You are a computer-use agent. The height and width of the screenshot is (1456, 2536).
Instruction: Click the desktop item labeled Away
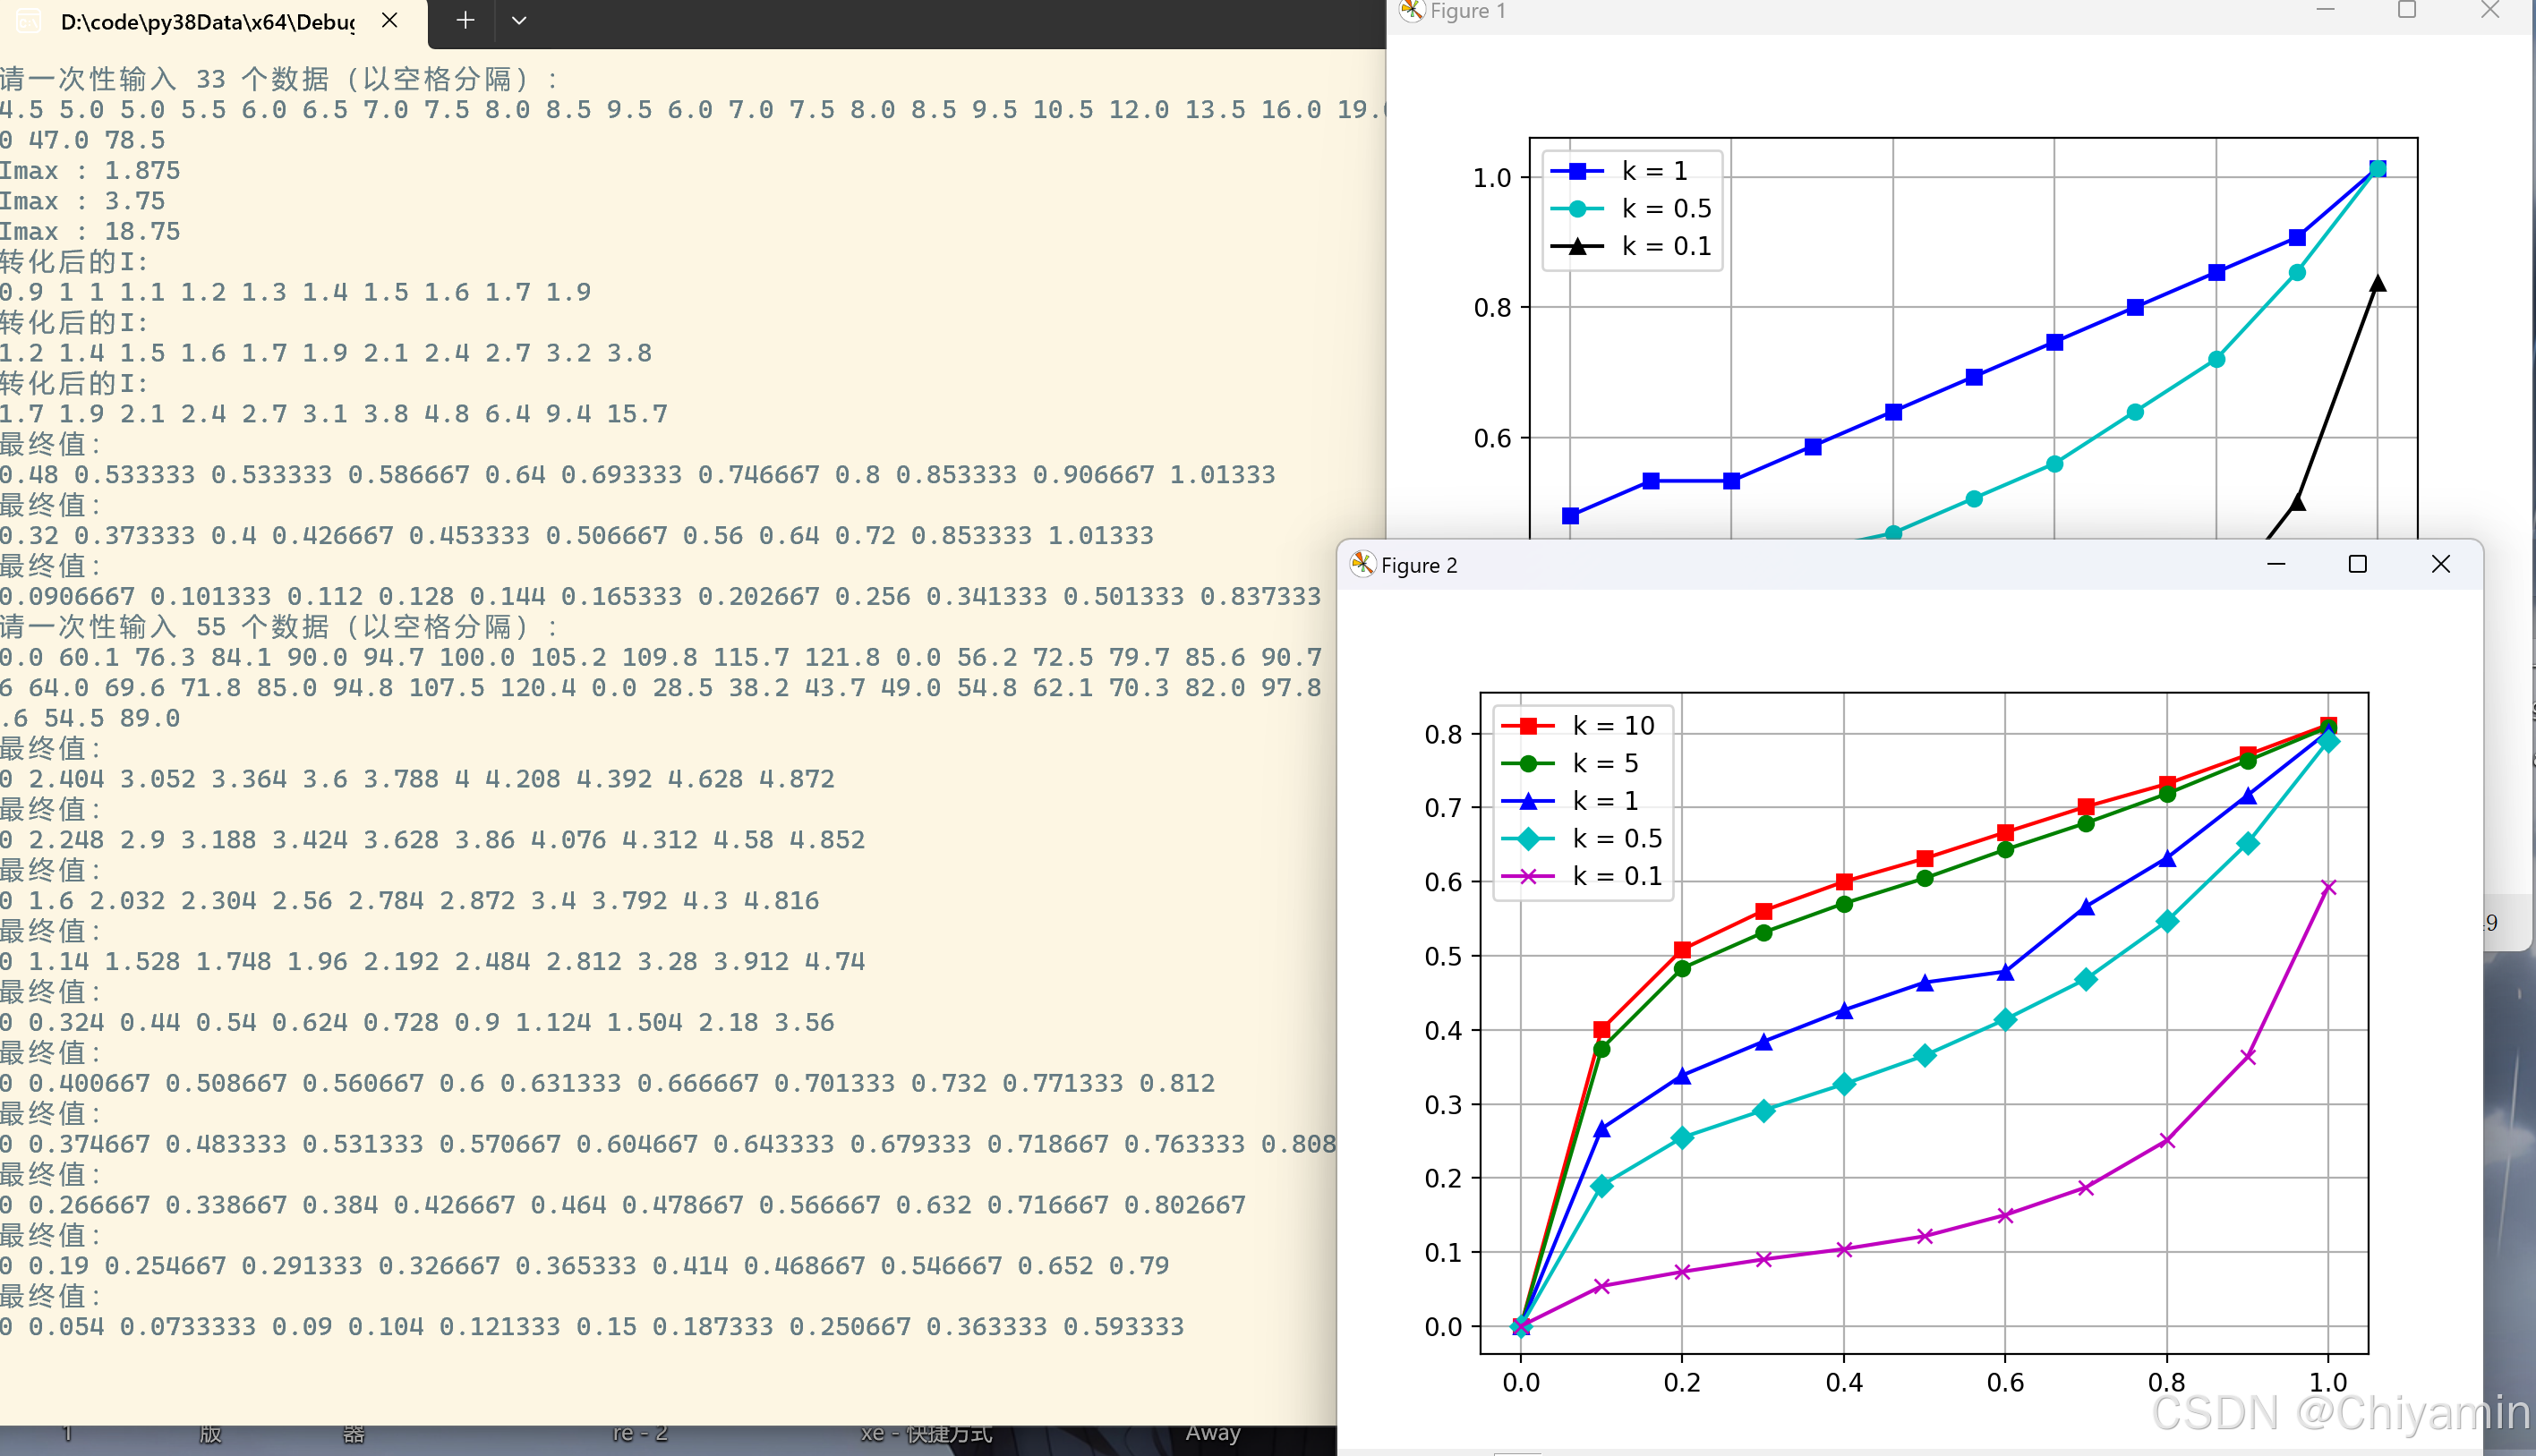1212,1432
